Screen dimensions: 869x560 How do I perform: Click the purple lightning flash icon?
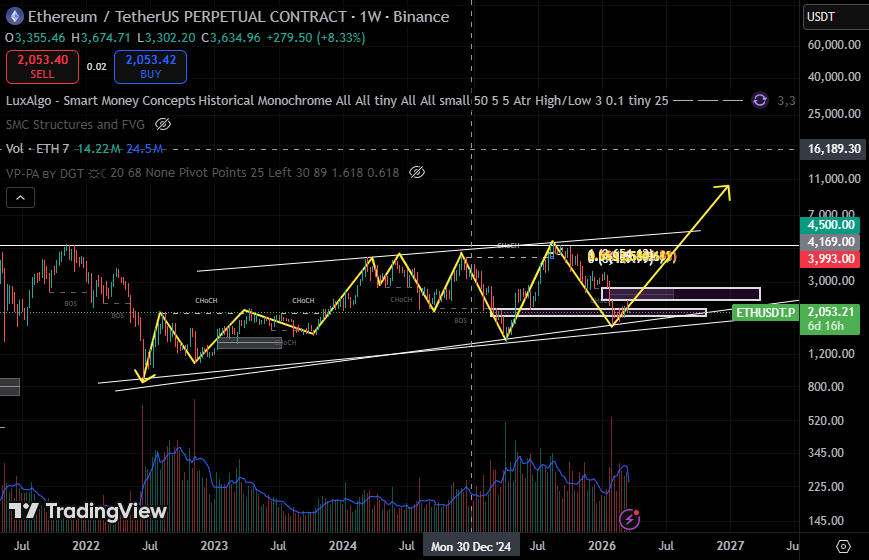coord(630,518)
